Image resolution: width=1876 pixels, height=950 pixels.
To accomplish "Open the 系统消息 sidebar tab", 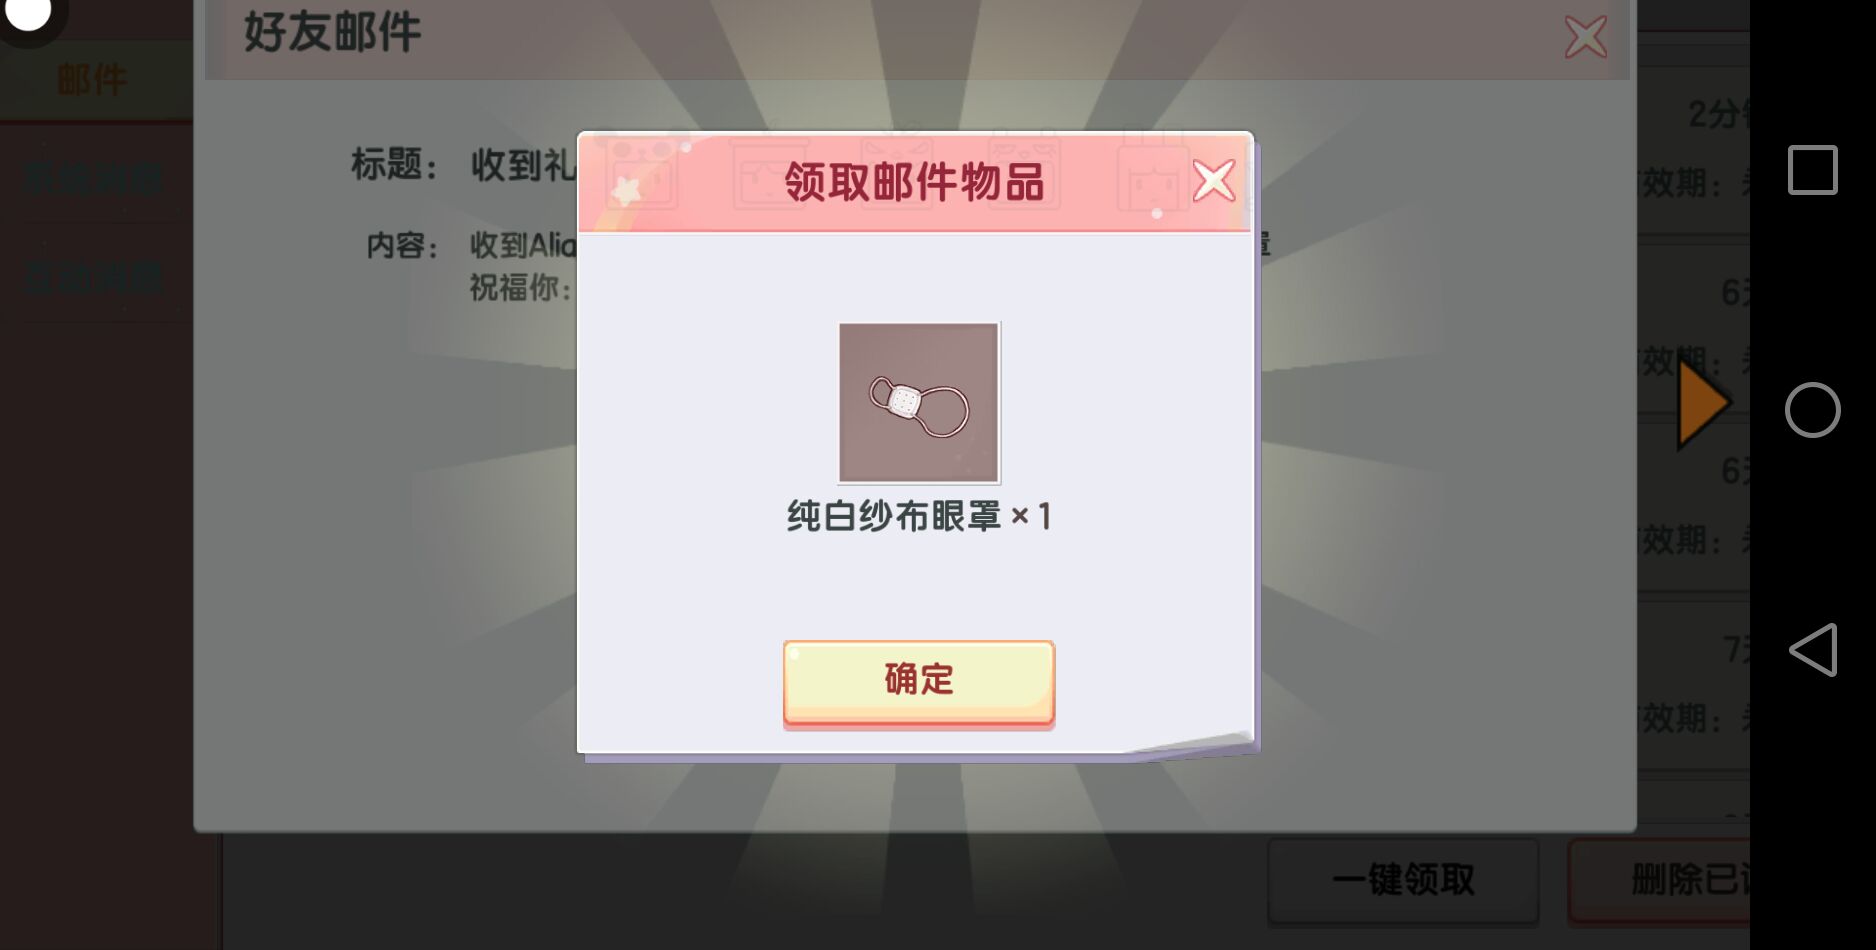I will (x=93, y=180).
